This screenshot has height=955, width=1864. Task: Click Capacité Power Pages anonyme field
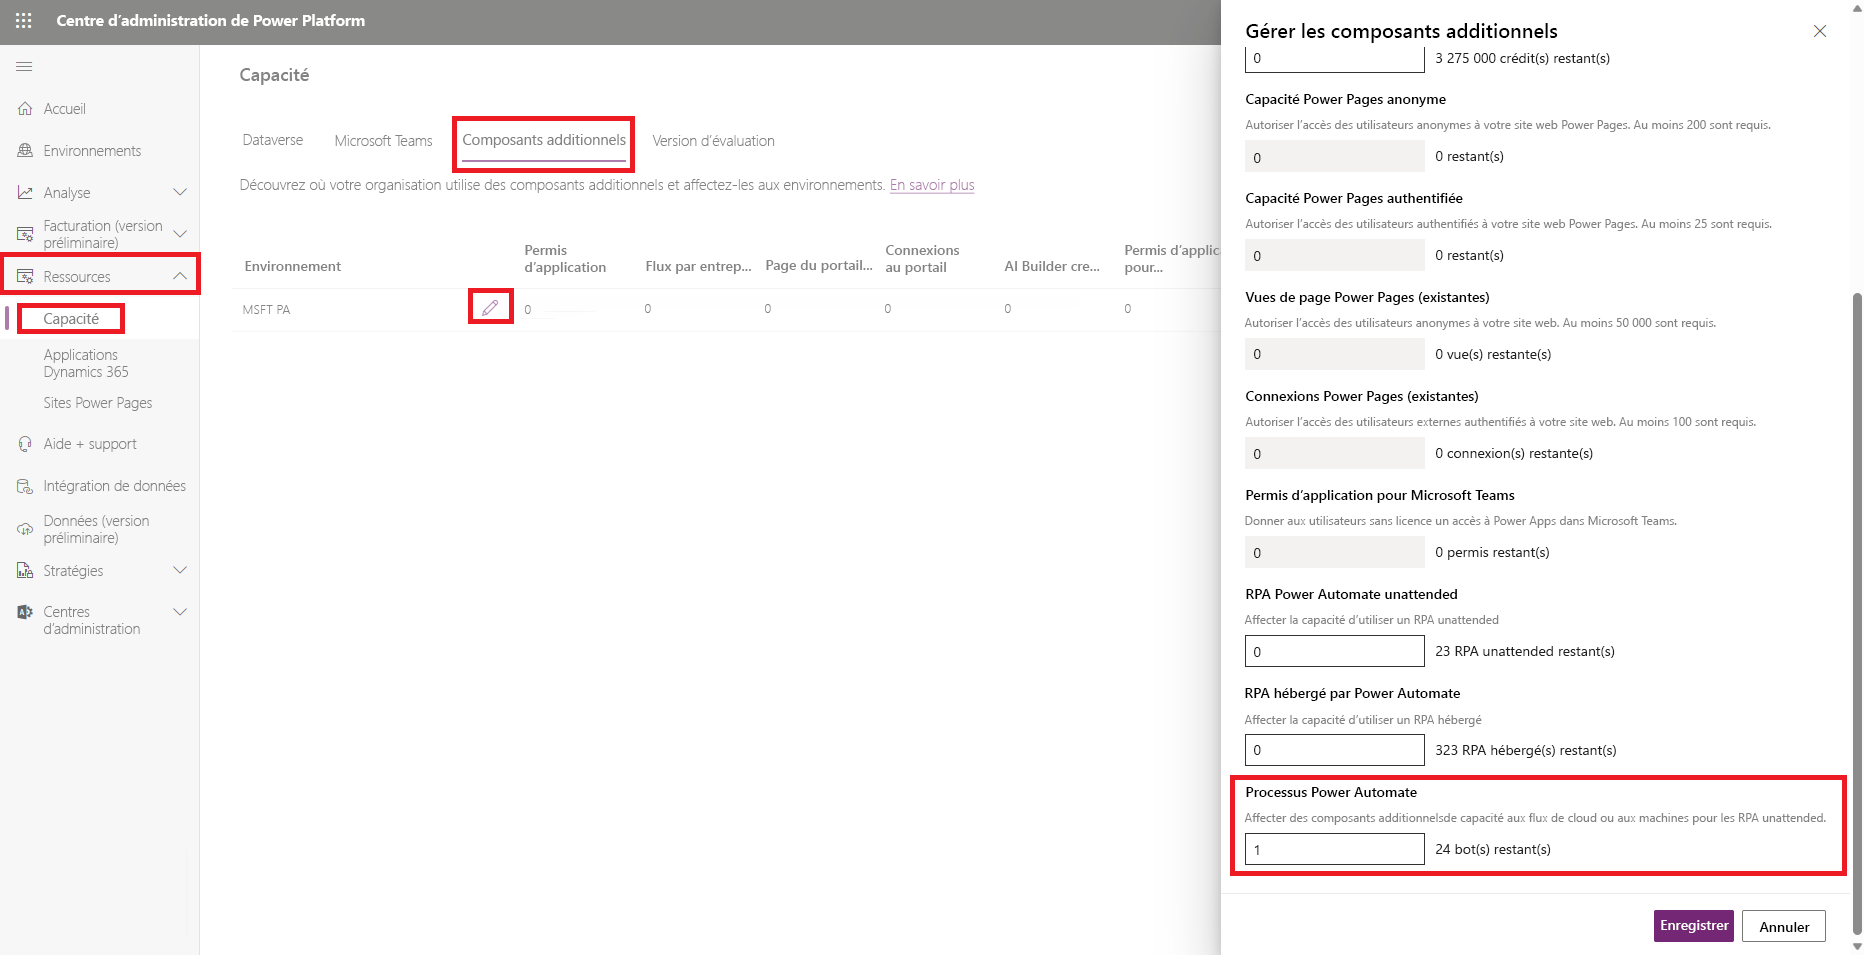[x=1334, y=156]
